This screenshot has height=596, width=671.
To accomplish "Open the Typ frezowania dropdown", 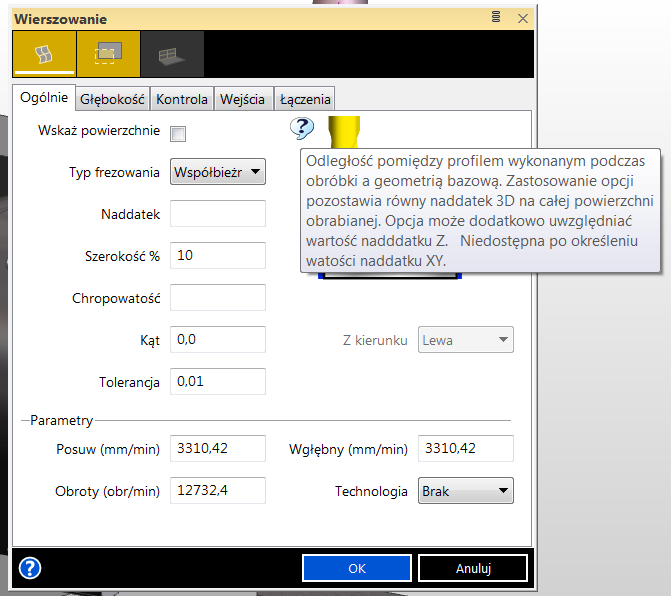I will click(x=218, y=172).
